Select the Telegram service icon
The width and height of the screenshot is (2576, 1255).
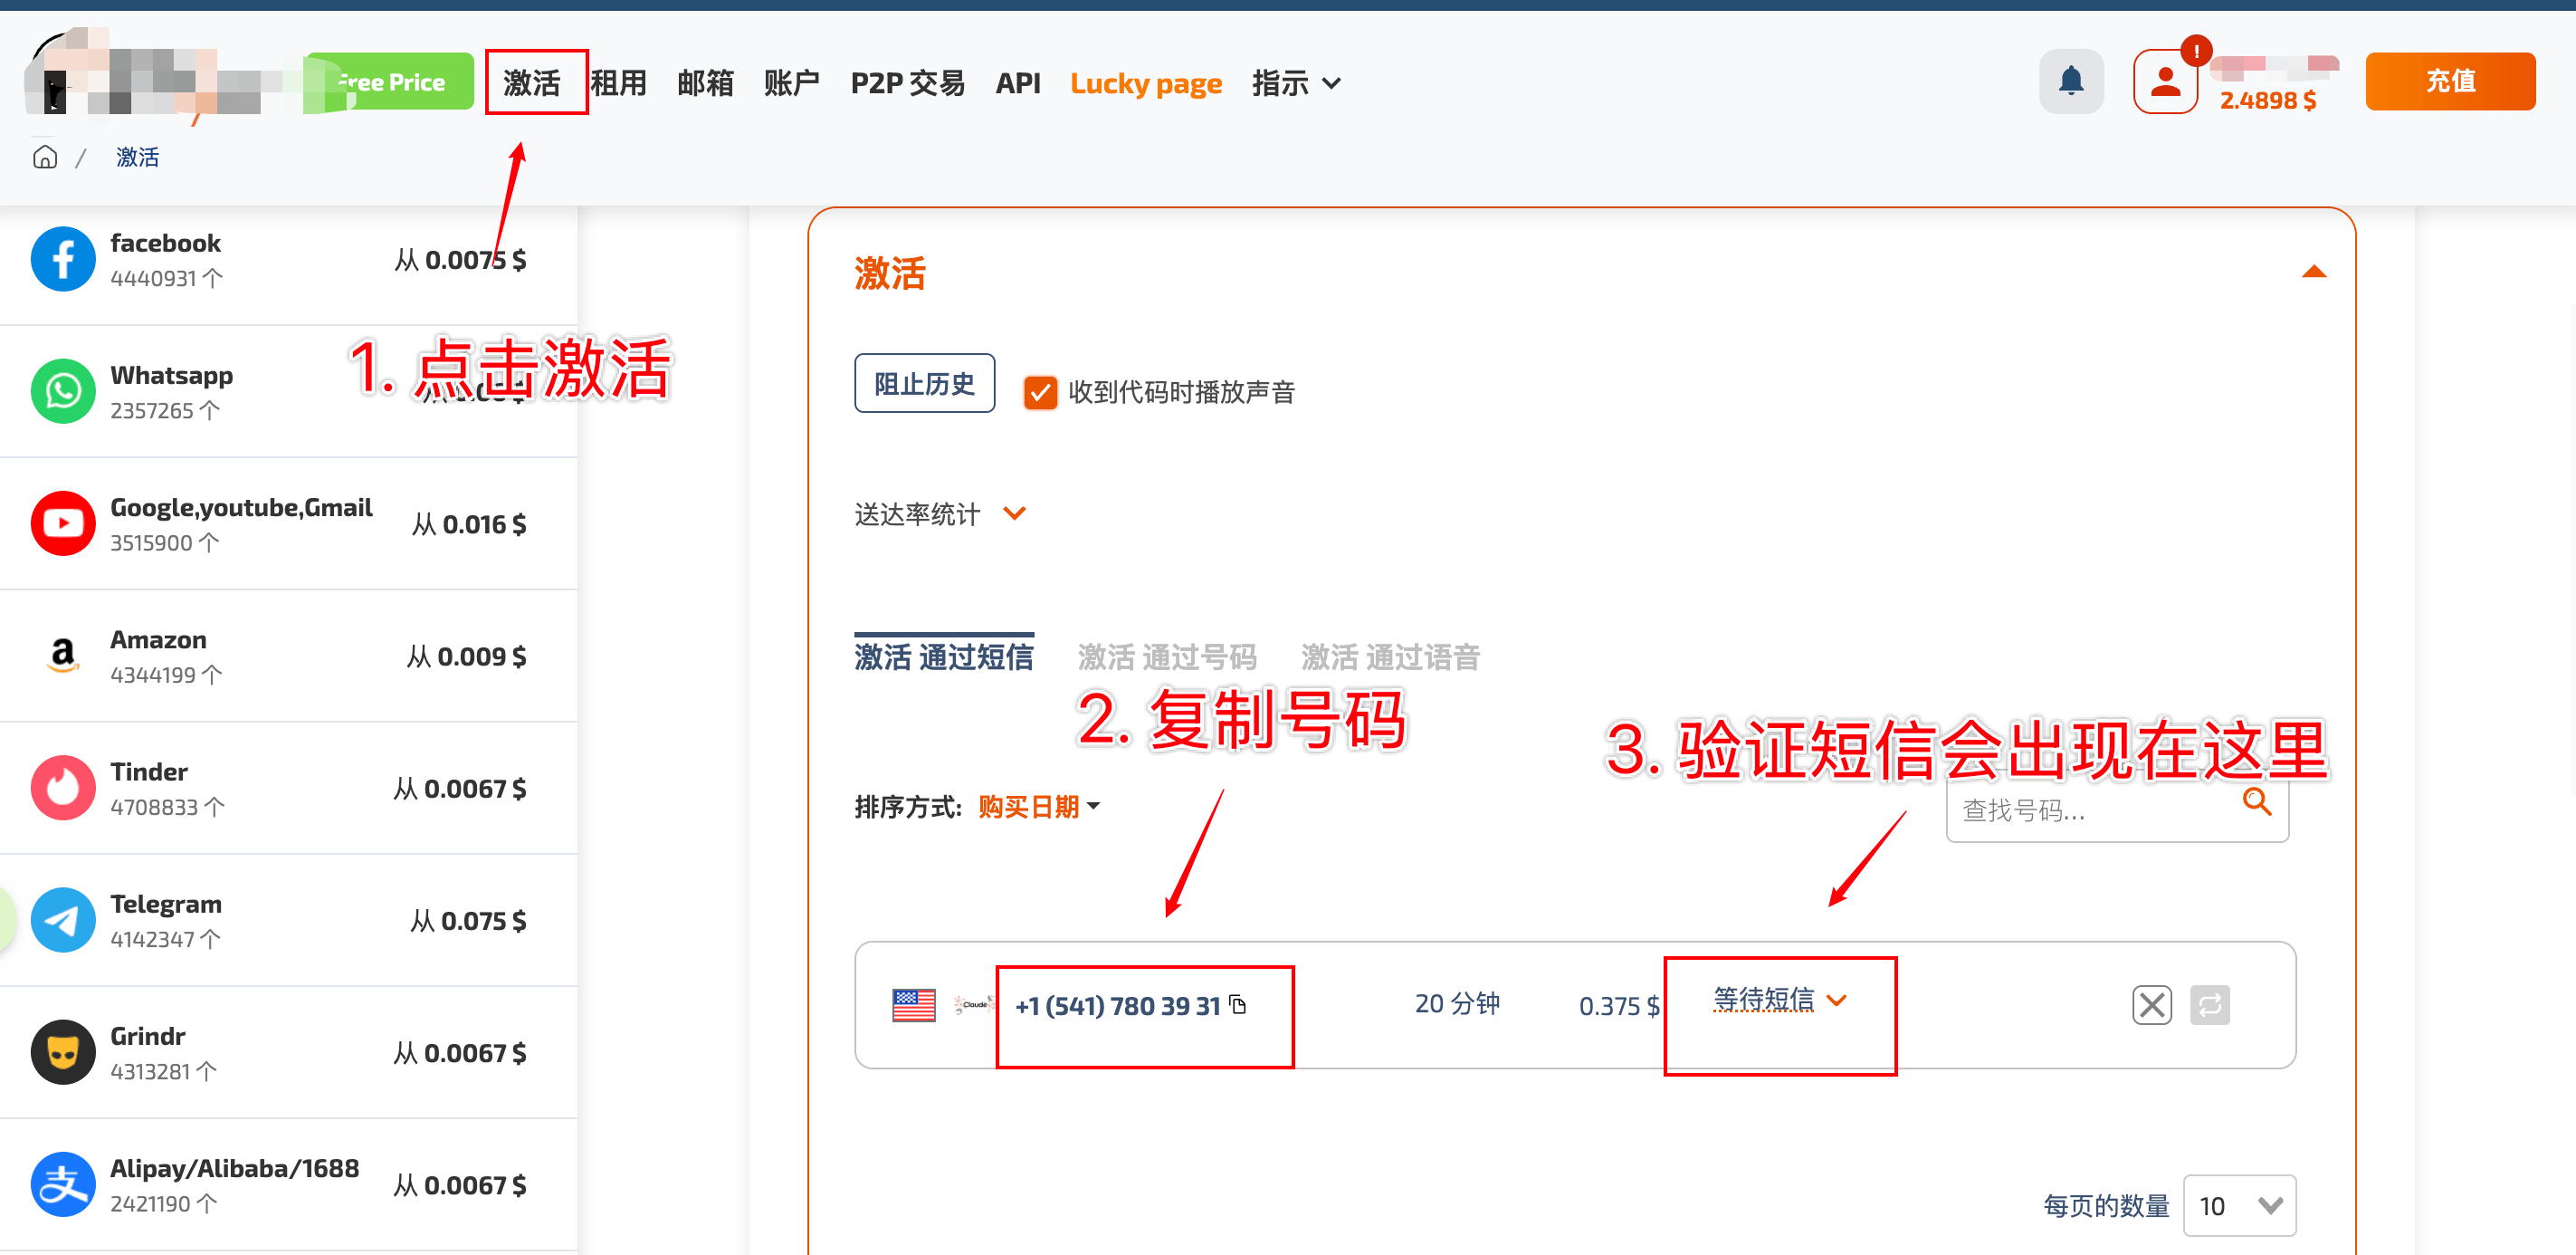[x=63, y=920]
